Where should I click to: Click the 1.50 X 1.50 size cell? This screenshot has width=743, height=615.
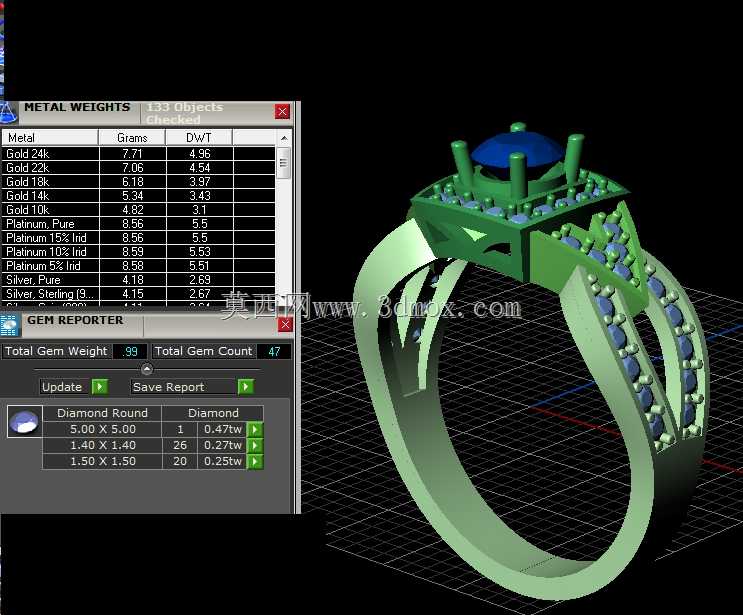(103, 461)
